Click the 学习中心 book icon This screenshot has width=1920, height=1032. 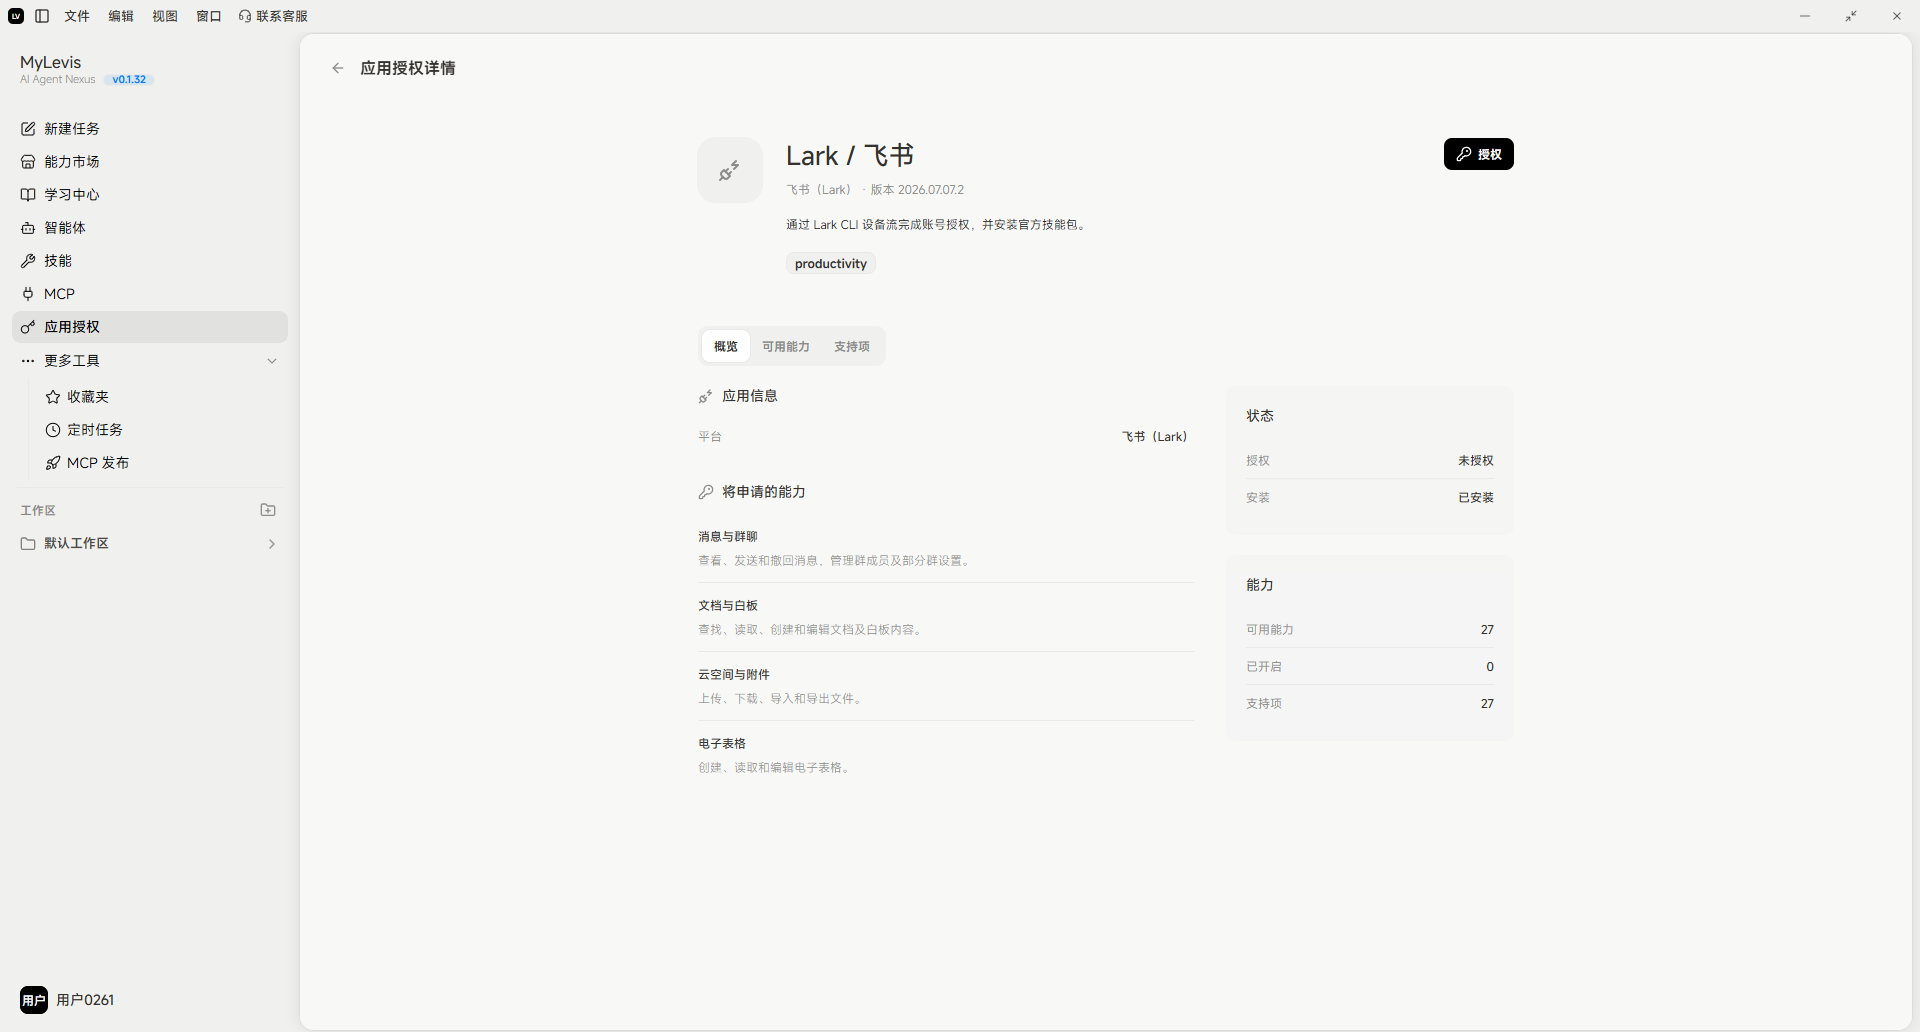[28, 195]
